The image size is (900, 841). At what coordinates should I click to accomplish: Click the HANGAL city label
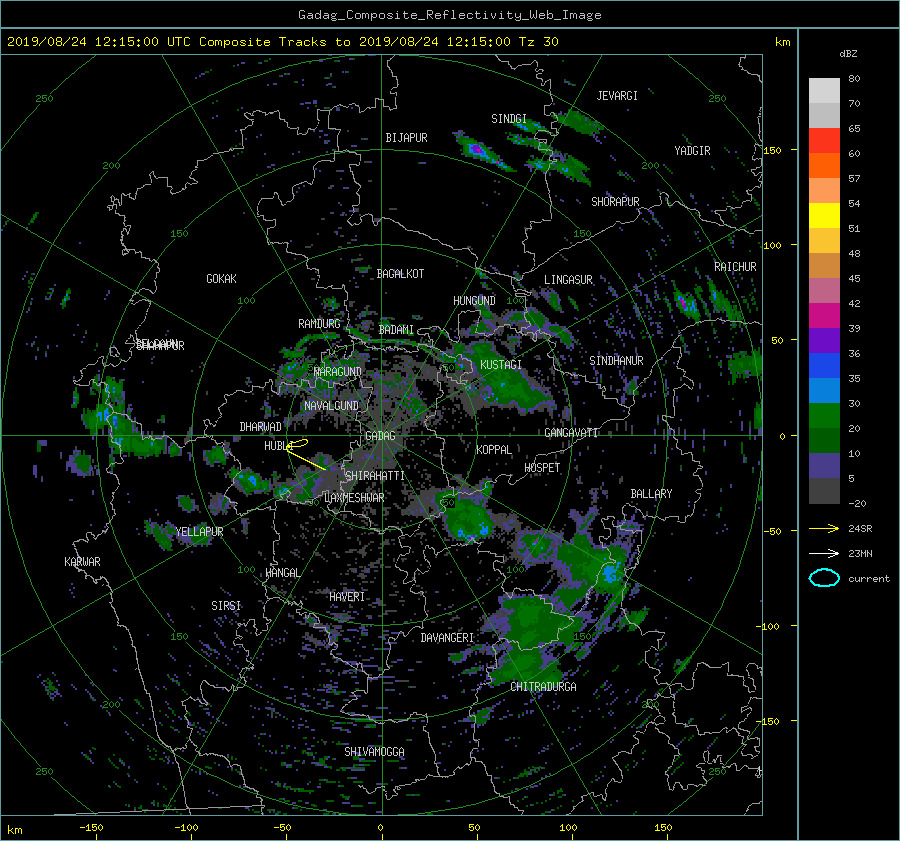click(283, 573)
